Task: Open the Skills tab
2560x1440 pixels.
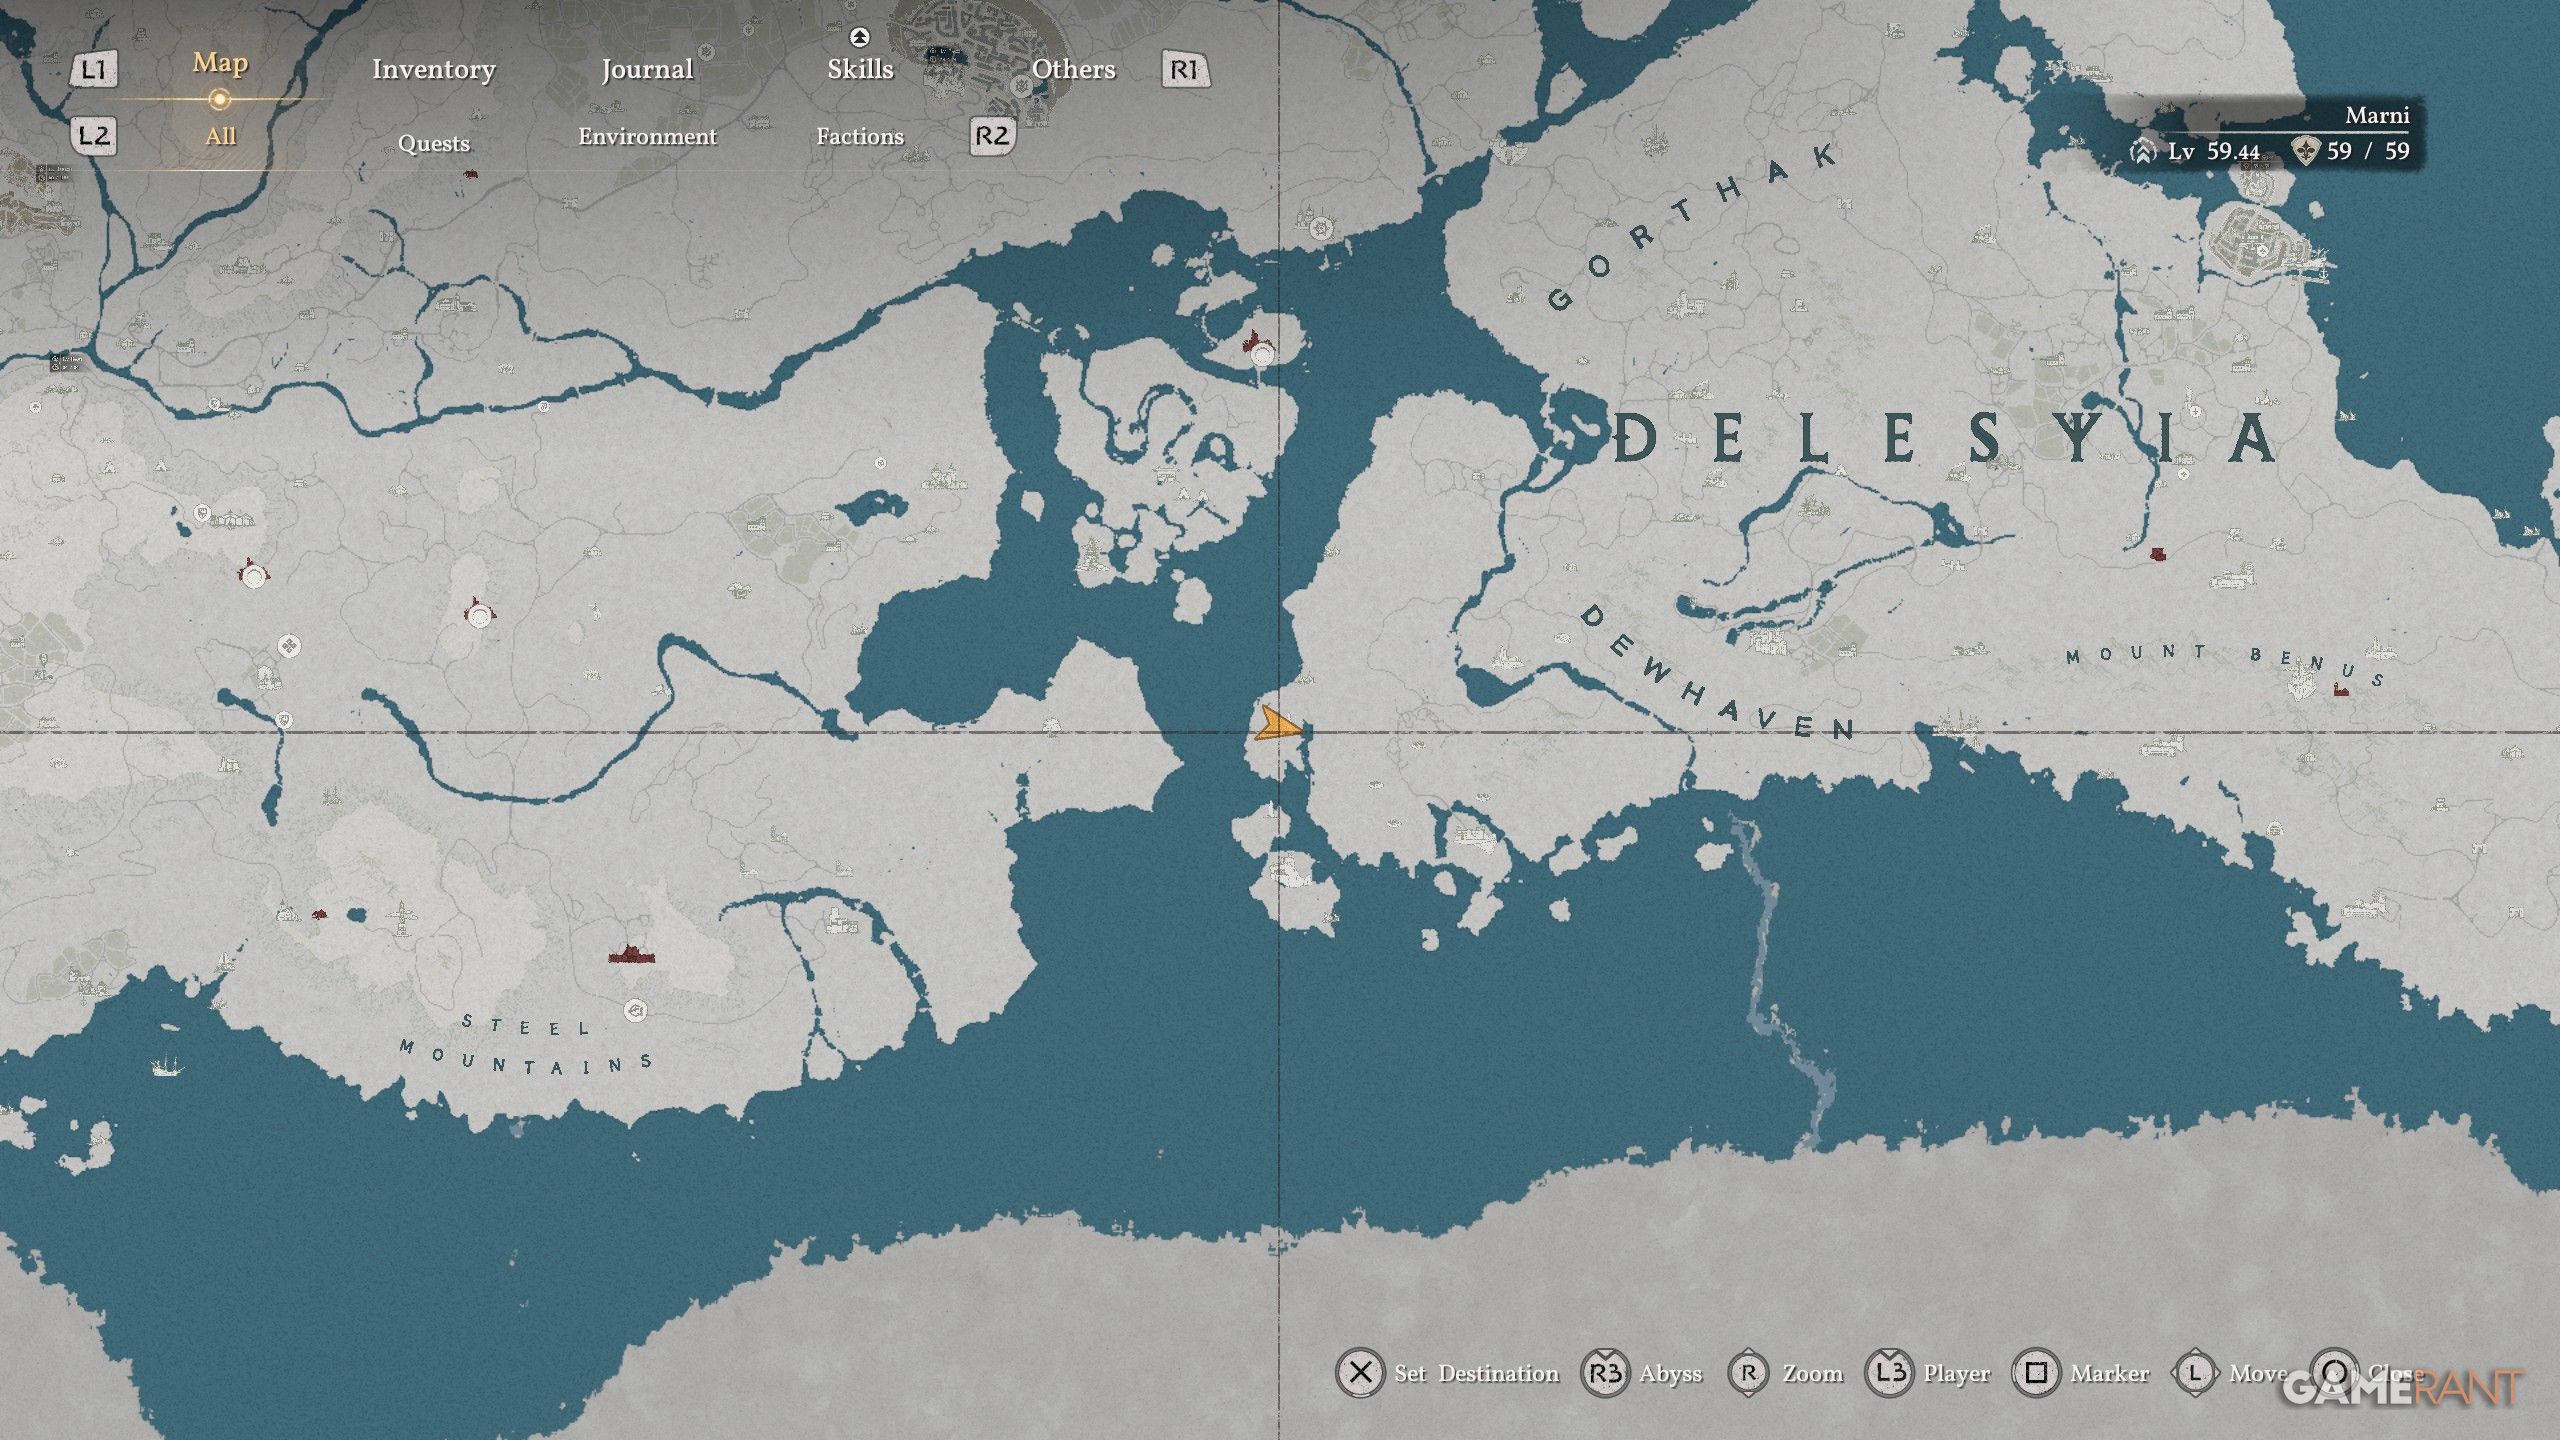Action: [x=860, y=69]
